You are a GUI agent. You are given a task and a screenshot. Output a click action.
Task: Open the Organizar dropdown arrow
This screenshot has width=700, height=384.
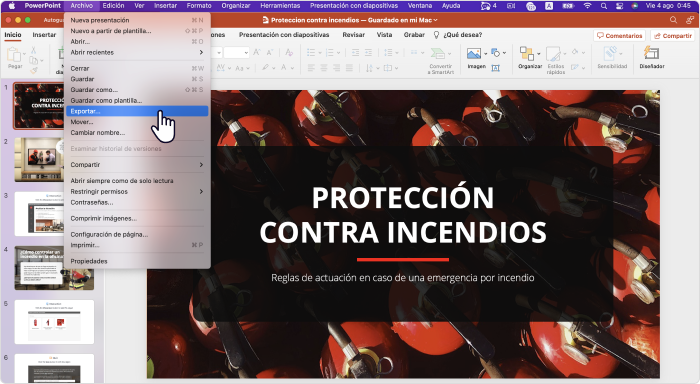[538, 53]
